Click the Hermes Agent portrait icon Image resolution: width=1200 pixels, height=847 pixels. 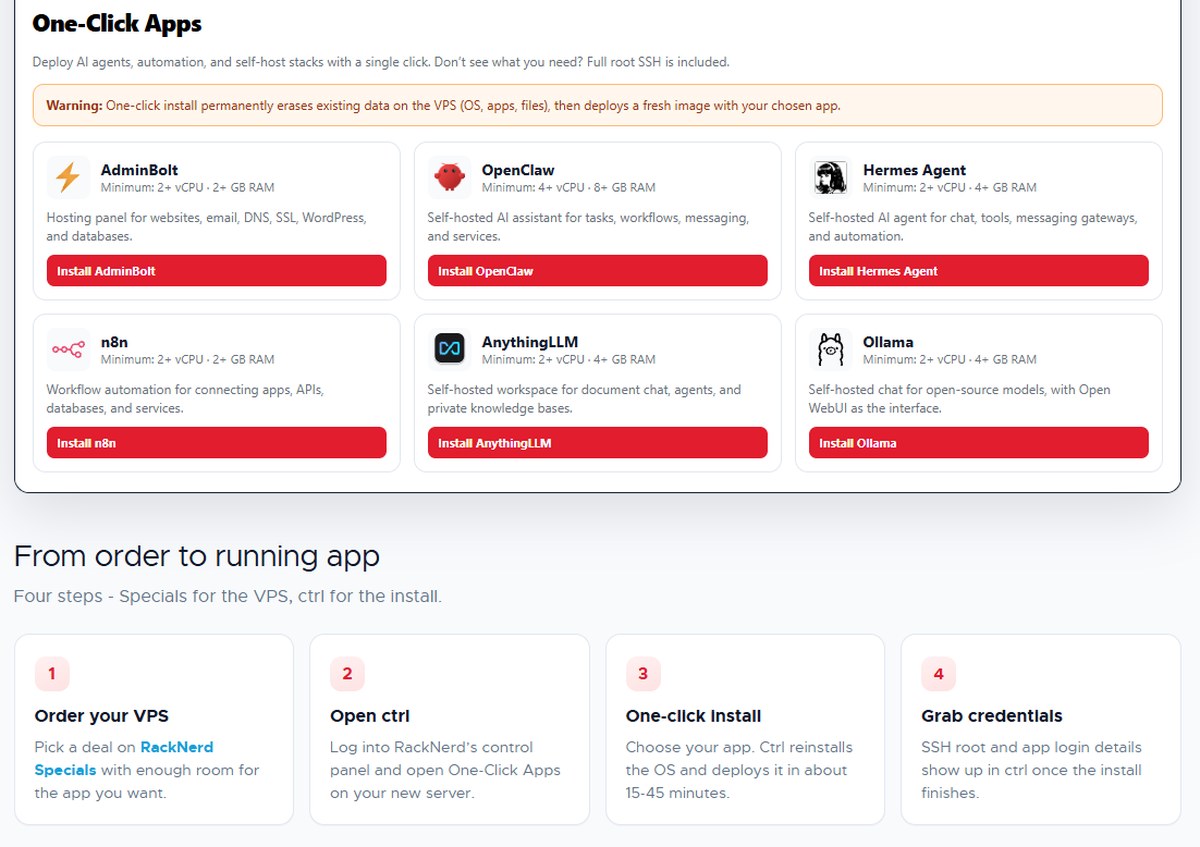830,177
